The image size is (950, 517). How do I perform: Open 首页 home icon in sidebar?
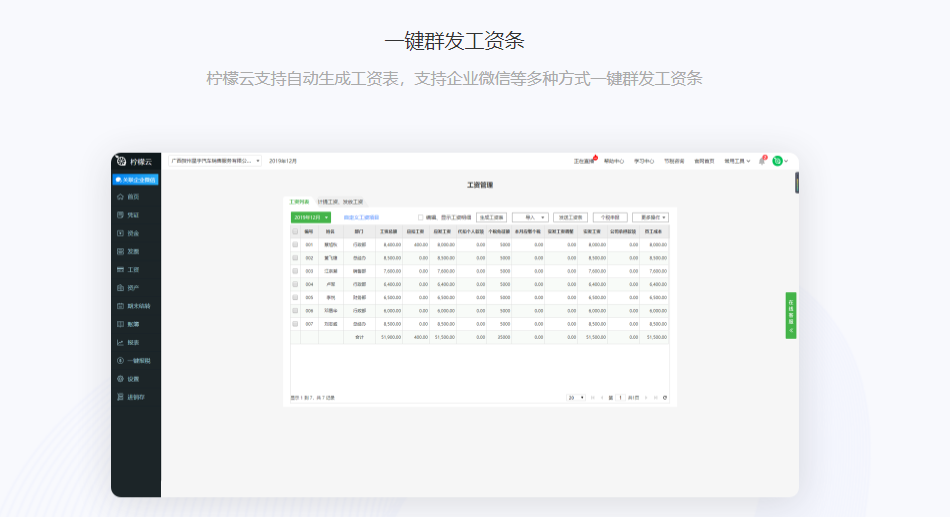click(121, 197)
